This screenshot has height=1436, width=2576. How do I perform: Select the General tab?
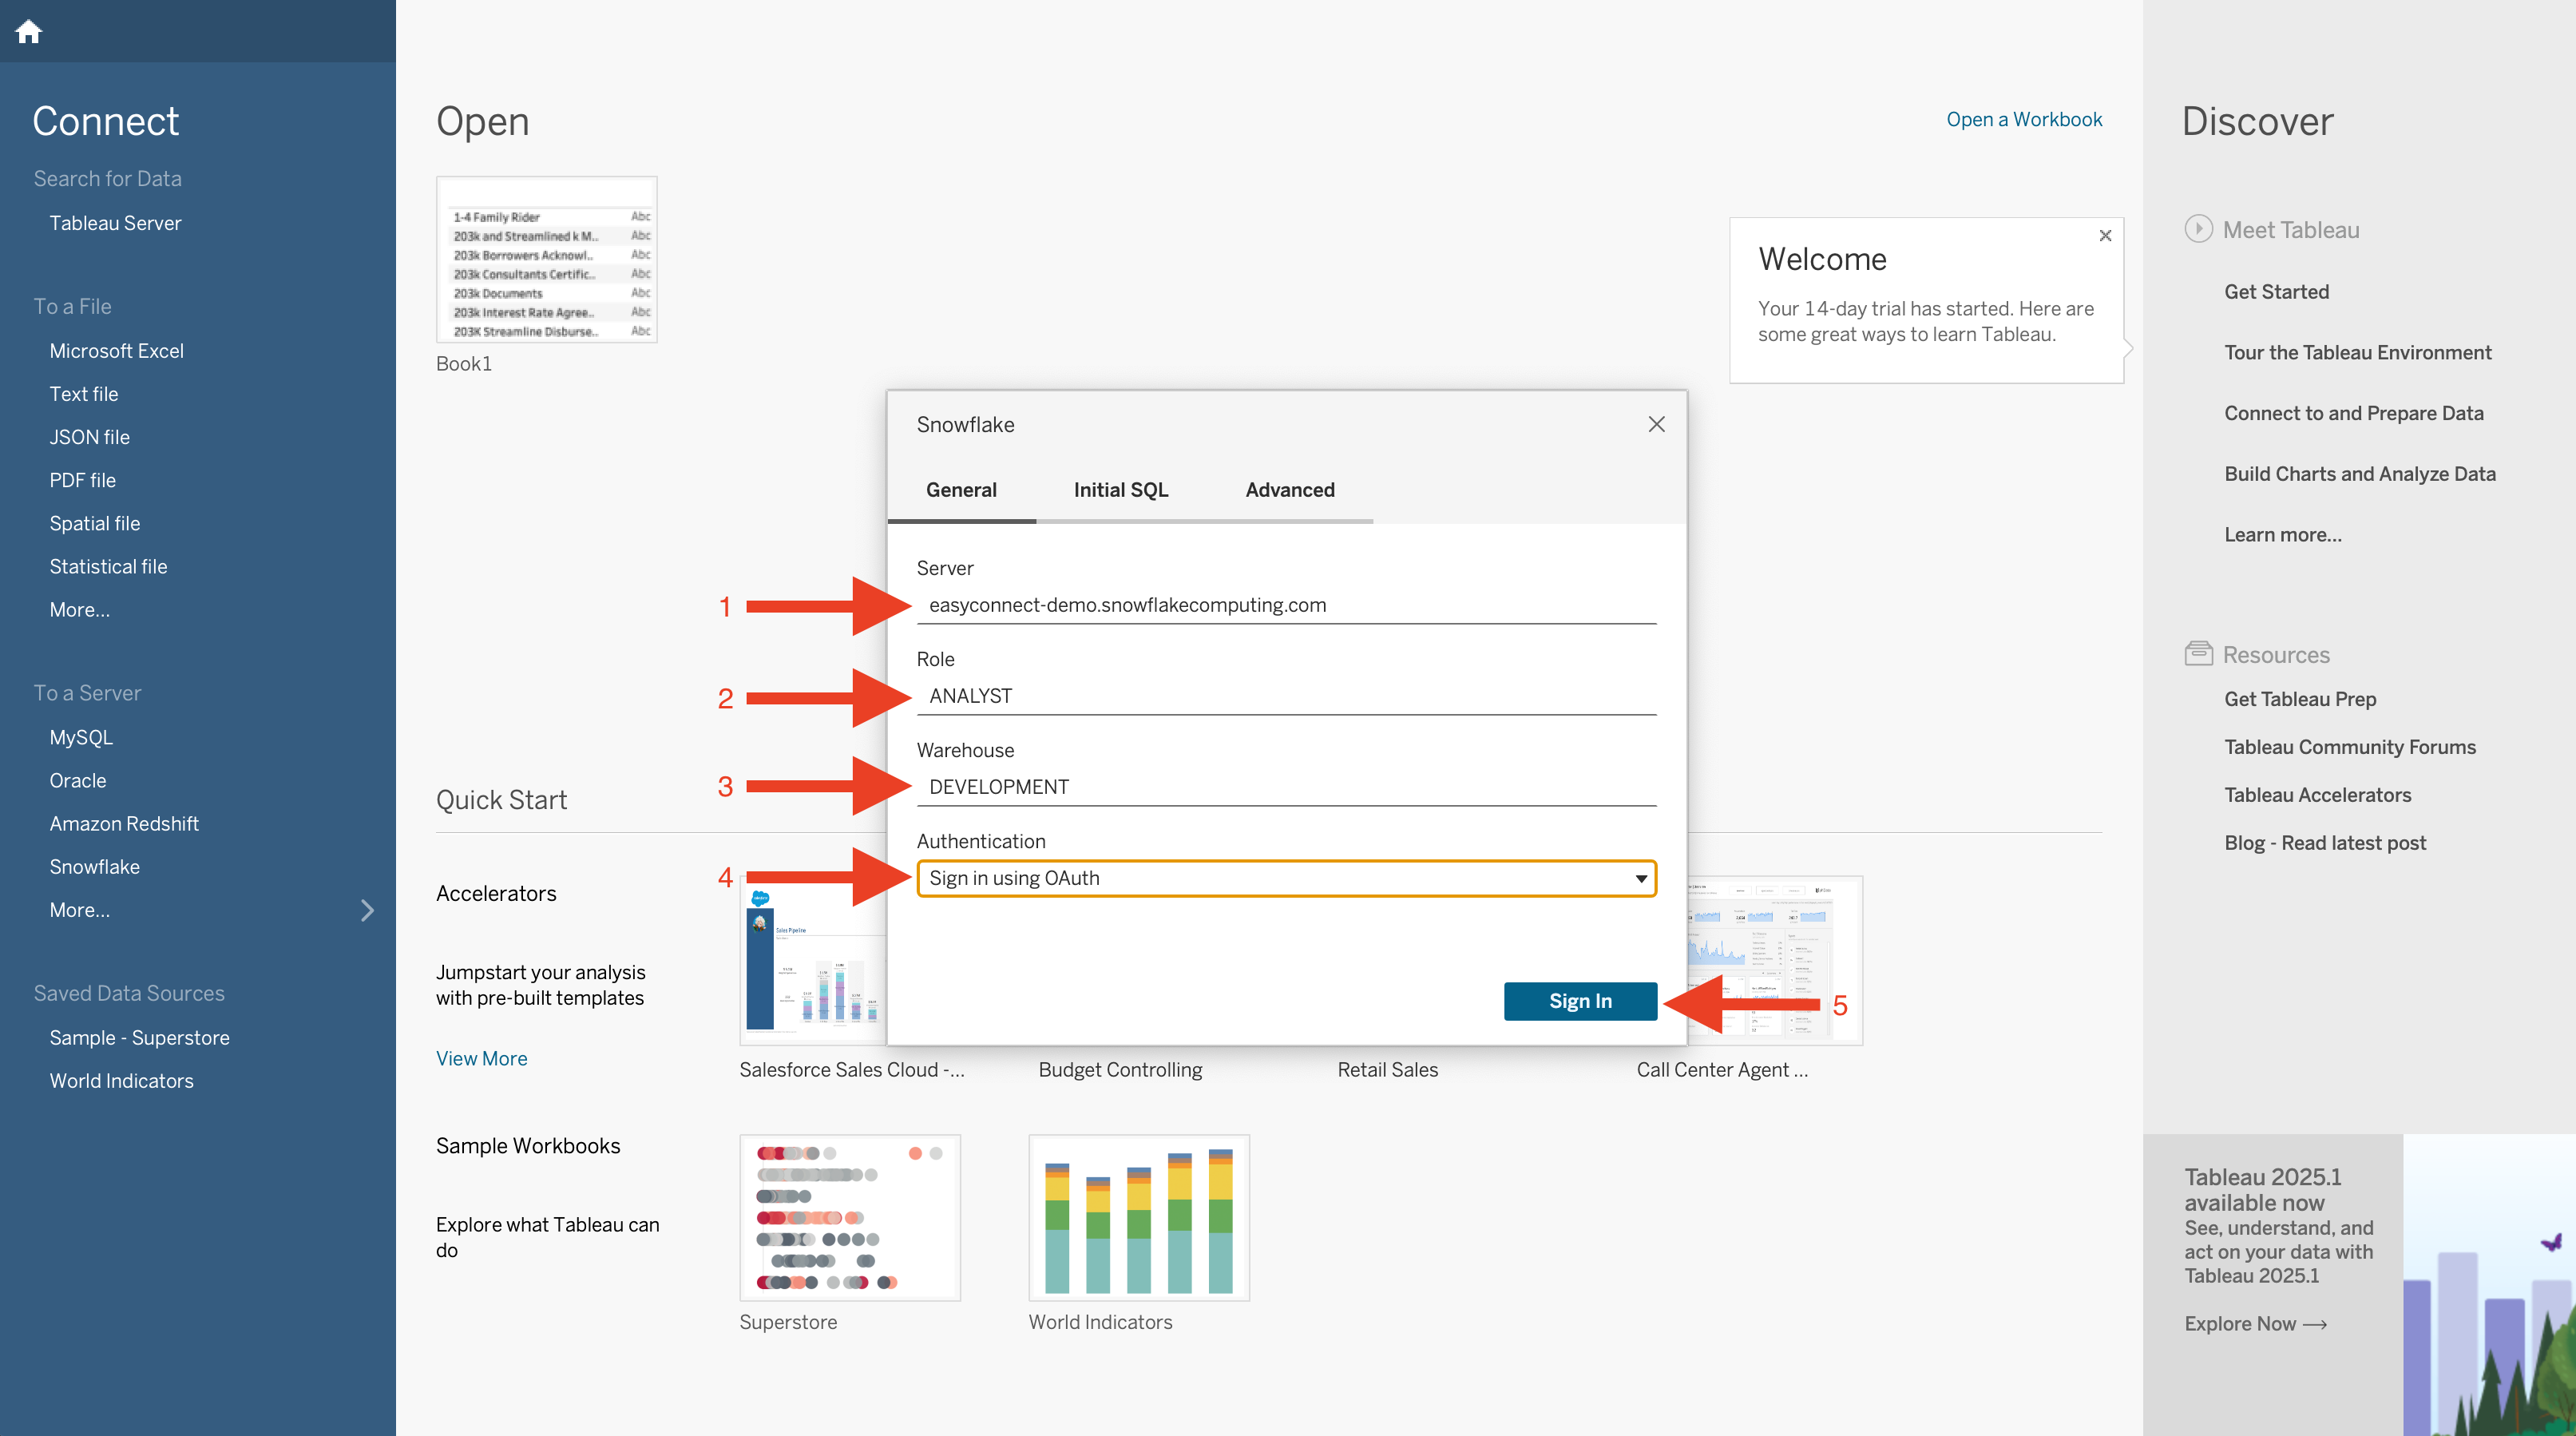960,490
